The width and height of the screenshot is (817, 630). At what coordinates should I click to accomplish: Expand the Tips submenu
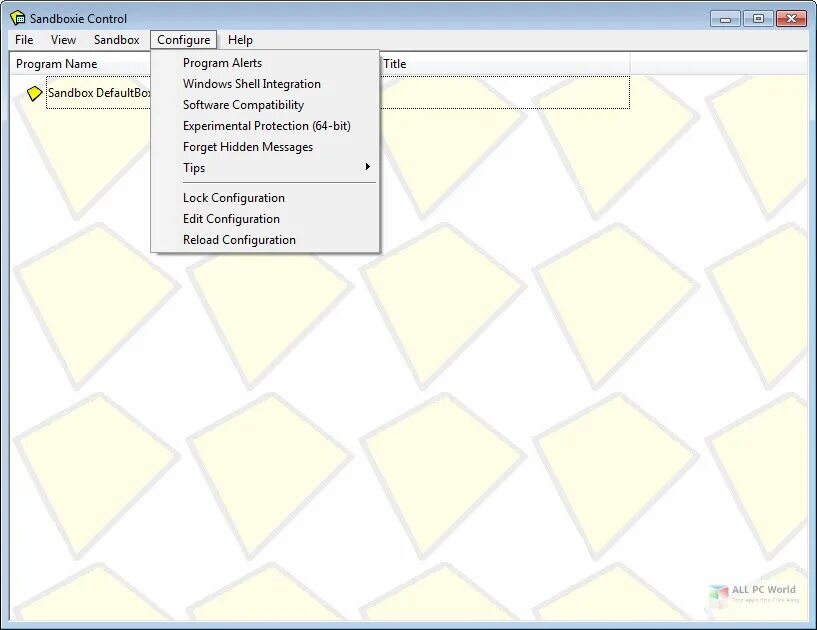(x=265, y=168)
